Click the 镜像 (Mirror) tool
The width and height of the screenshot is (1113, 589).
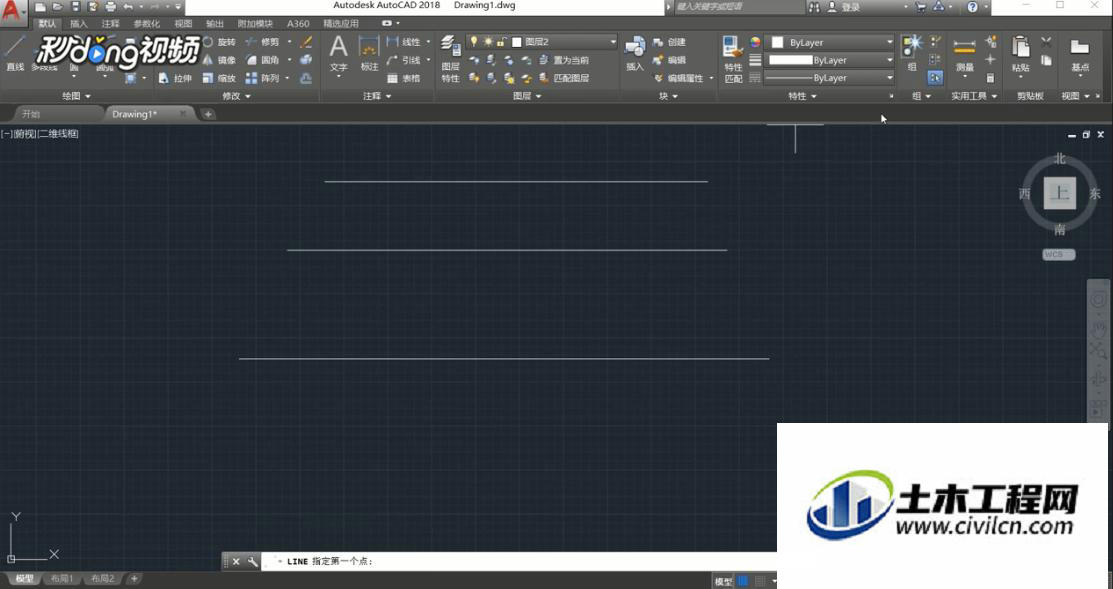click(x=219, y=60)
